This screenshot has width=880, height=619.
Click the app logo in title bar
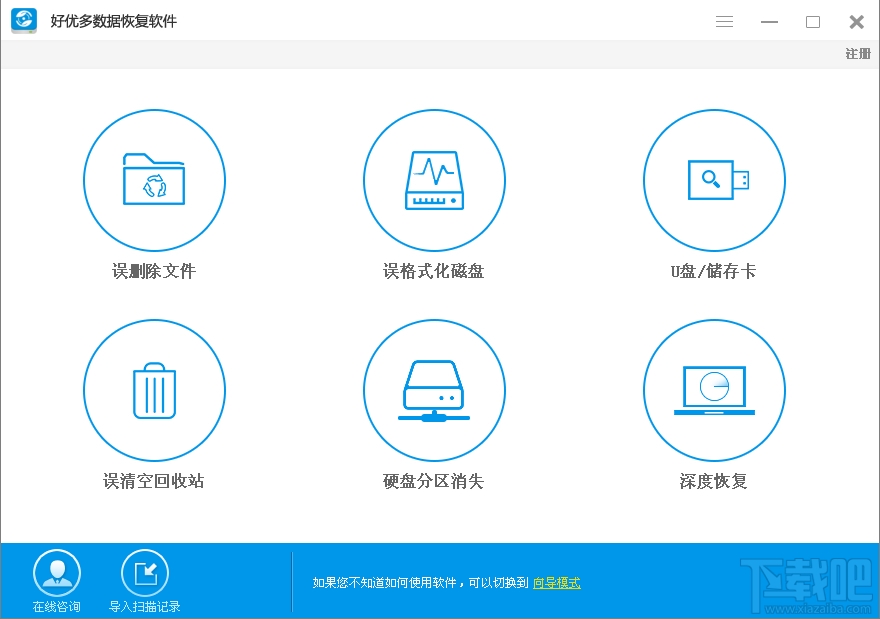[x=24, y=21]
